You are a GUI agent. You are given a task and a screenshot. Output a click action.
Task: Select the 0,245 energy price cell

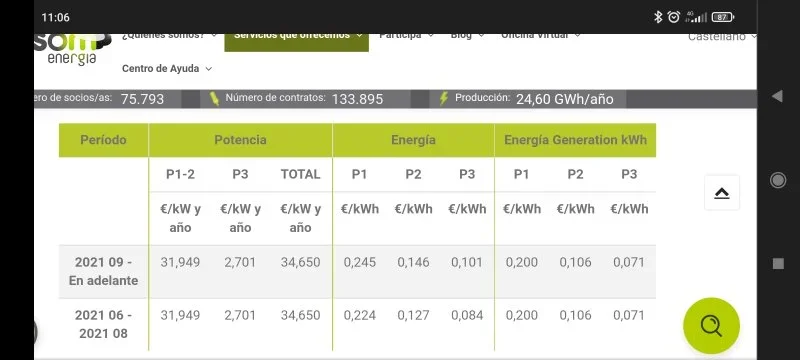point(360,262)
